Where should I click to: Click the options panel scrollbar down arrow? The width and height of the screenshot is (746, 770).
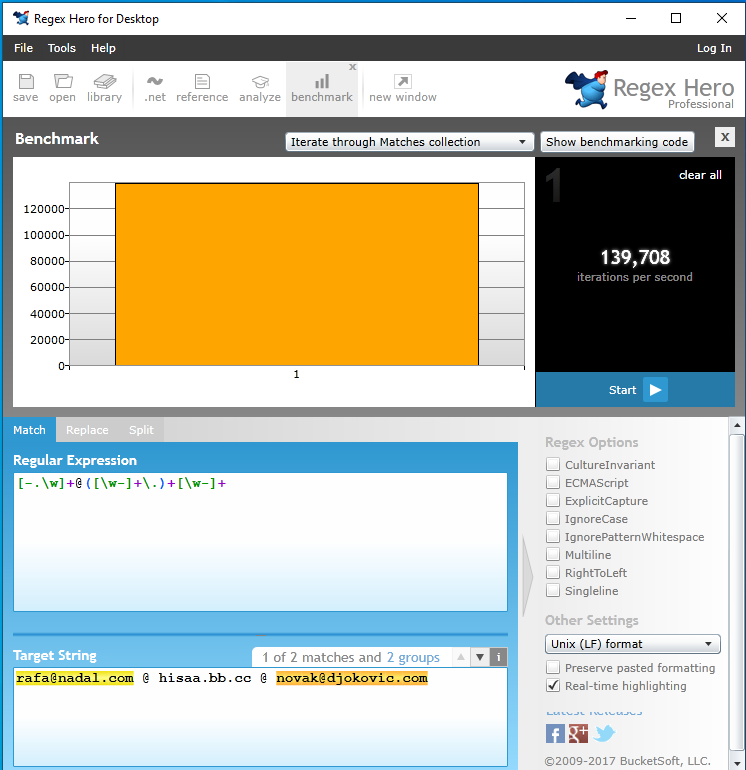pos(737,763)
